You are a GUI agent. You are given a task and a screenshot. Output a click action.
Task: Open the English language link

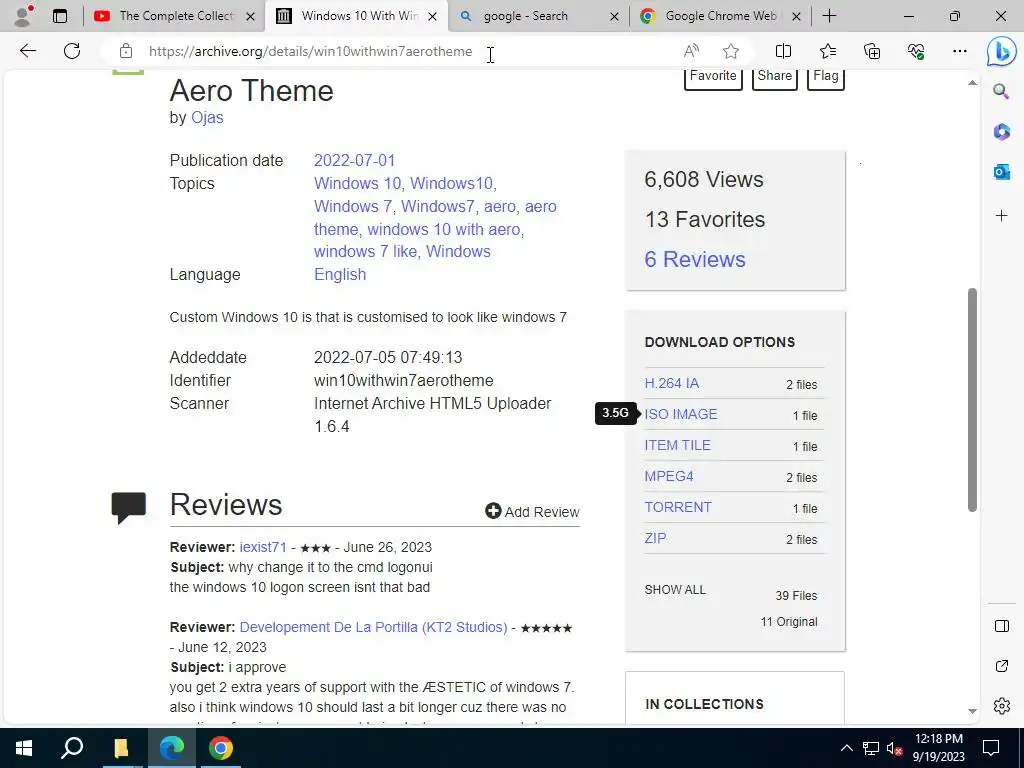(340, 274)
